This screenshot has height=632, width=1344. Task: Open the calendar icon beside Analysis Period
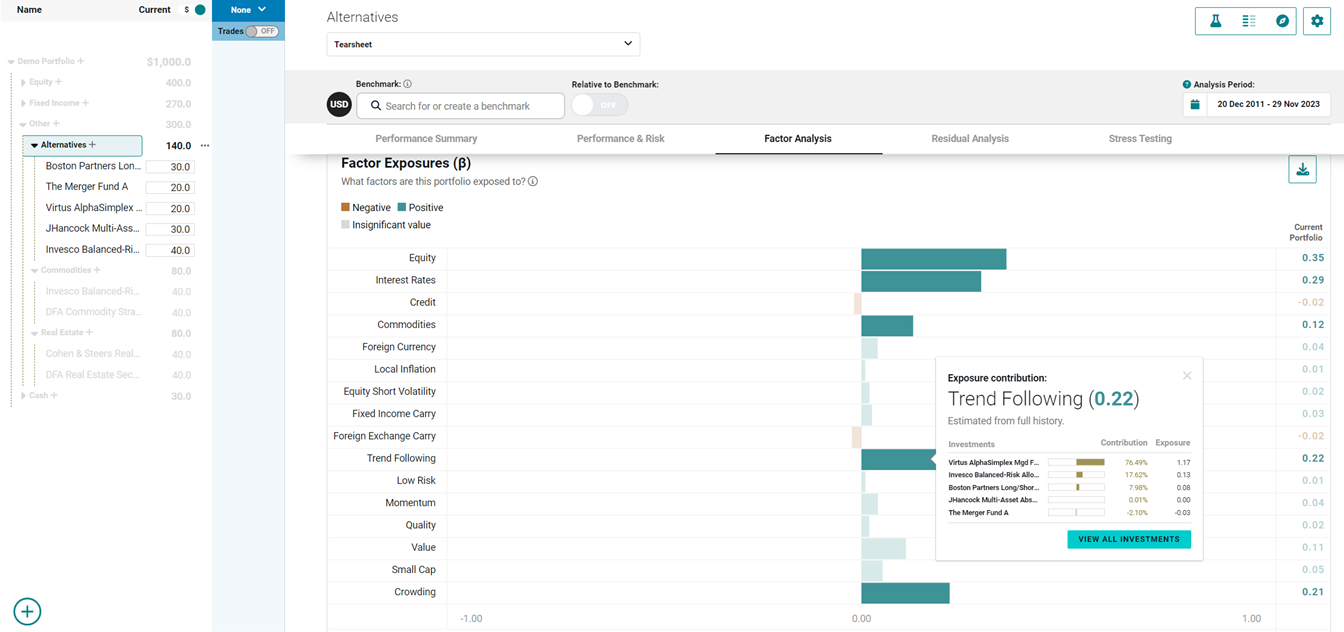[1196, 103]
